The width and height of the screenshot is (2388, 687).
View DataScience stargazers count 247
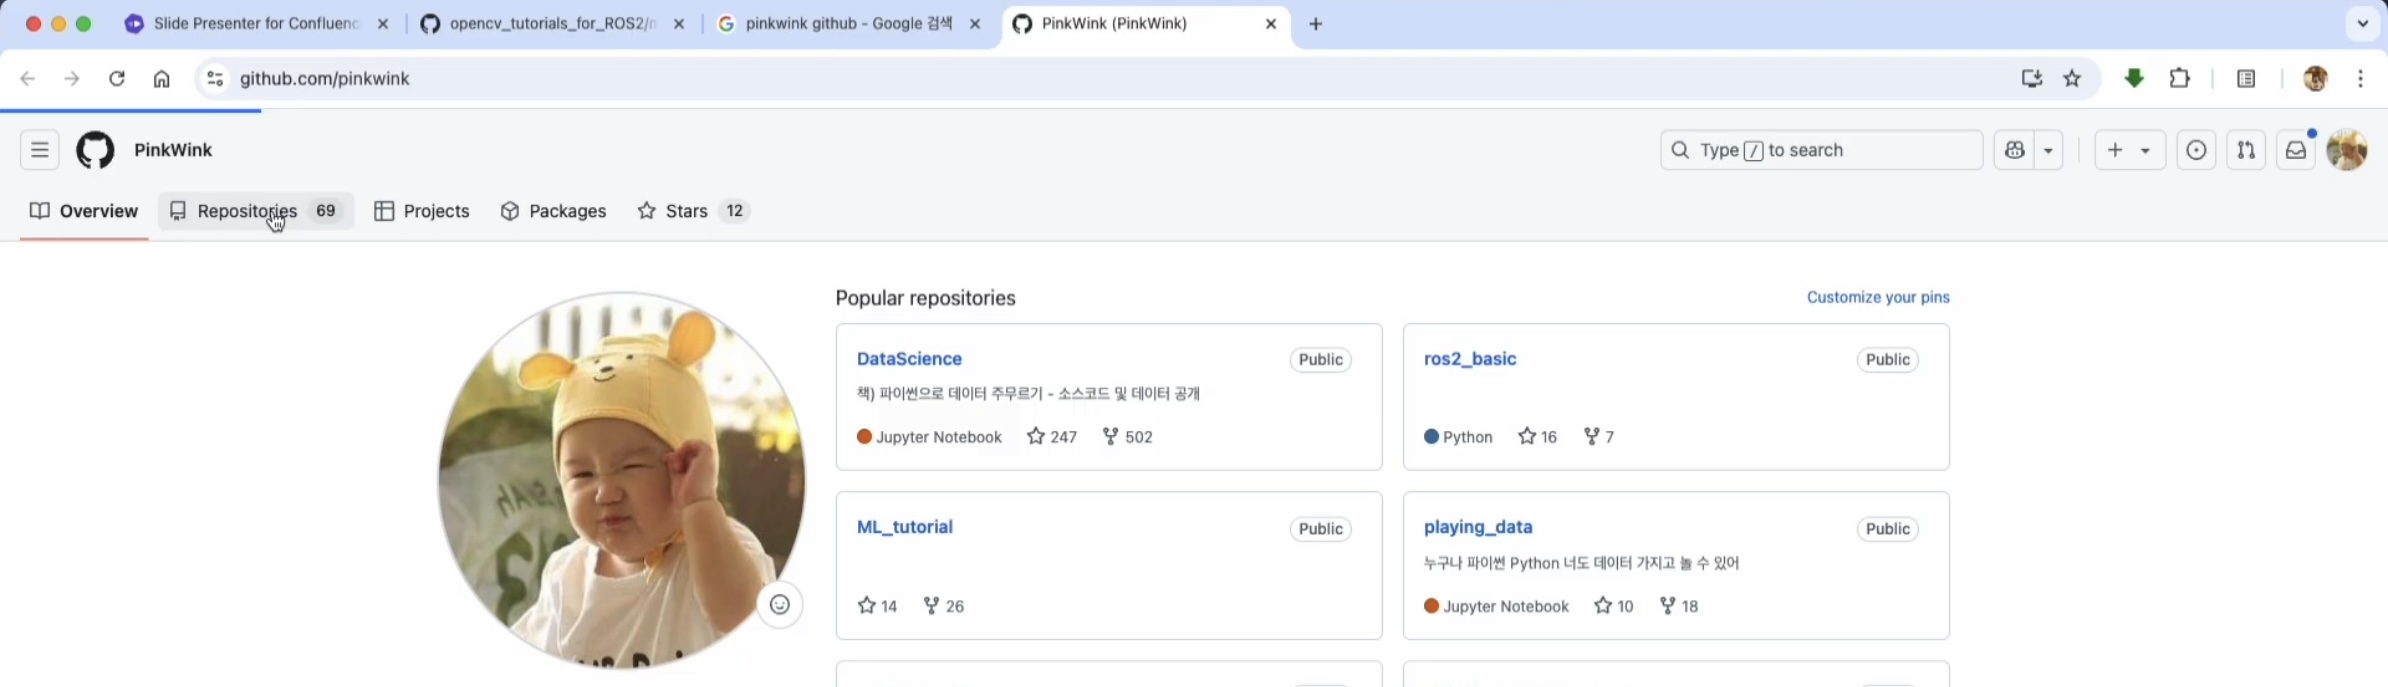(x=1052, y=437)
